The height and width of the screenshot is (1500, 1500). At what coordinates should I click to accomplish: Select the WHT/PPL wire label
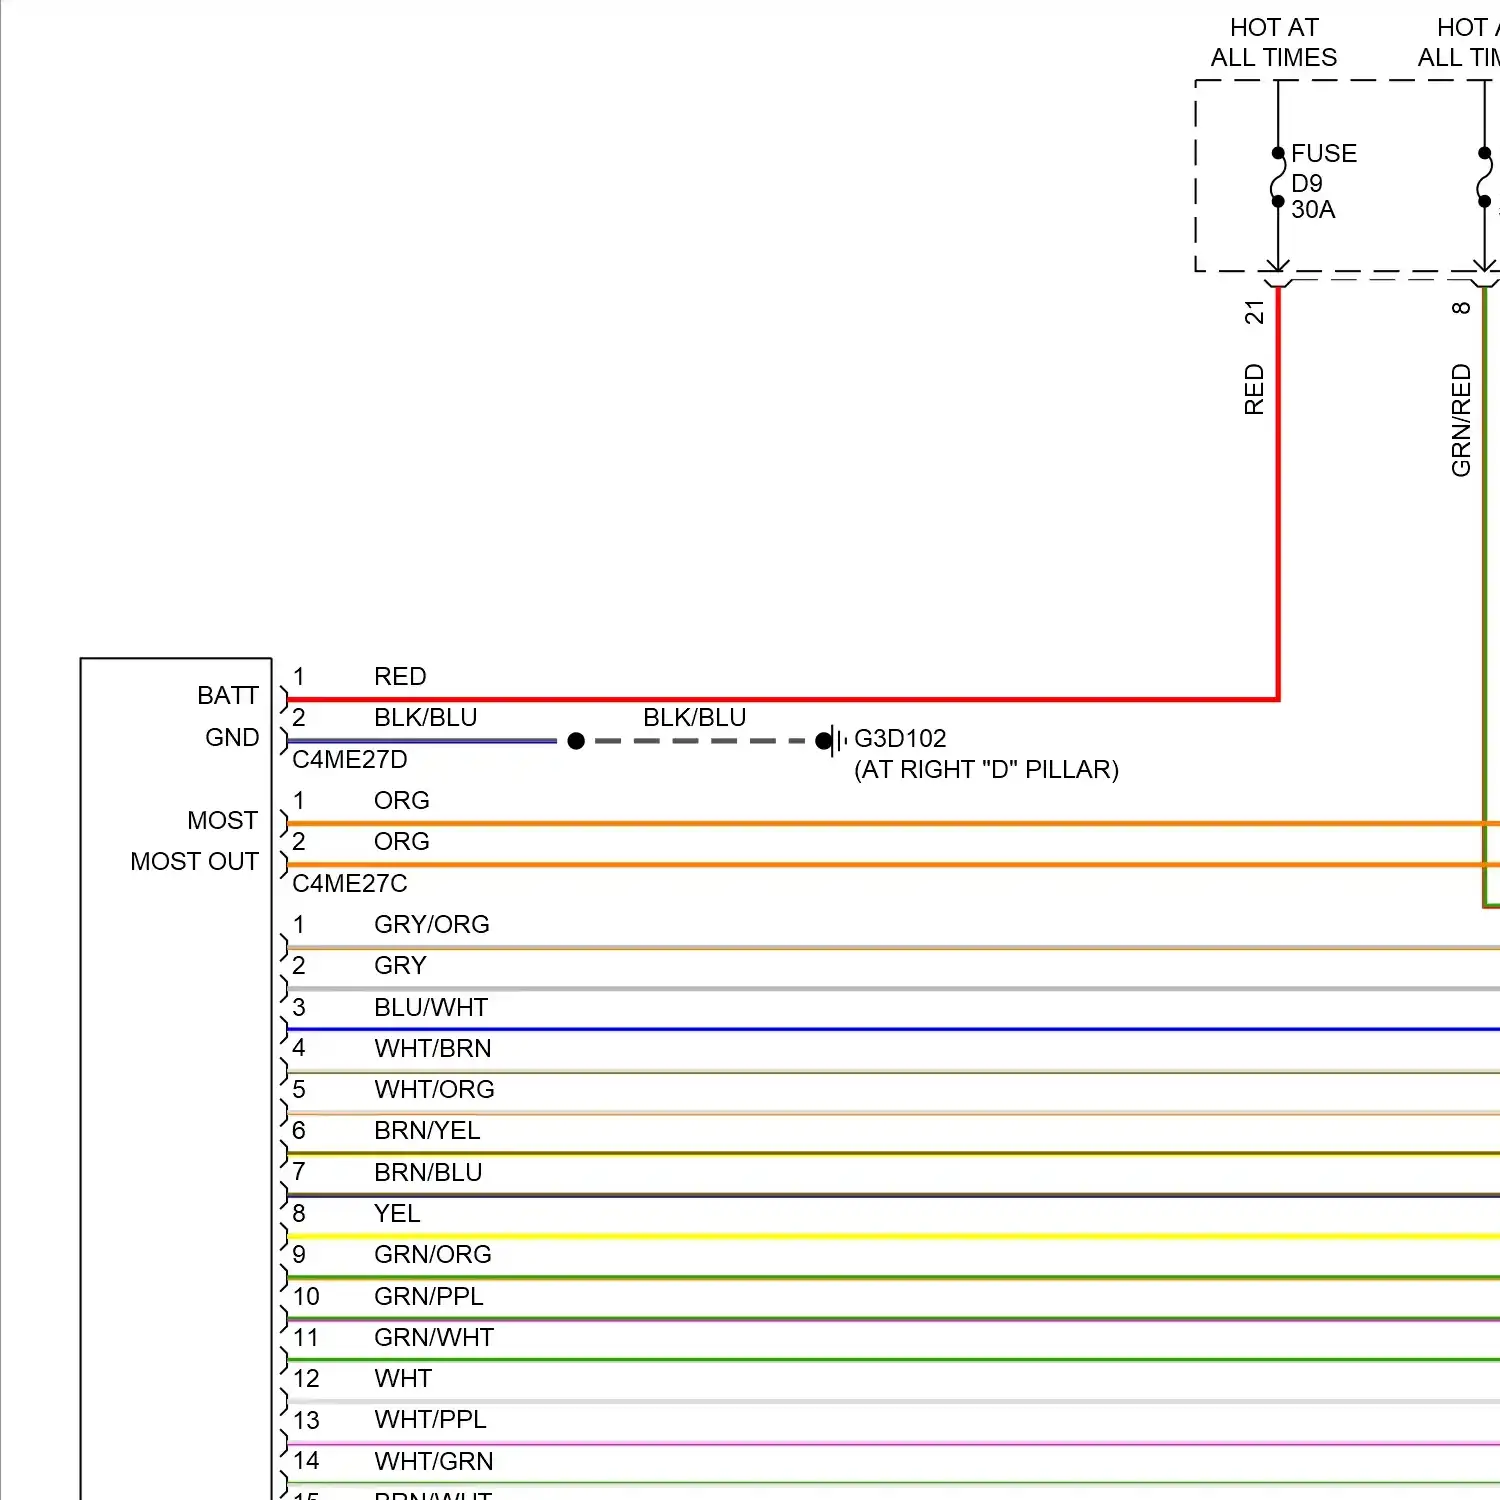(x=430, y=1419)
